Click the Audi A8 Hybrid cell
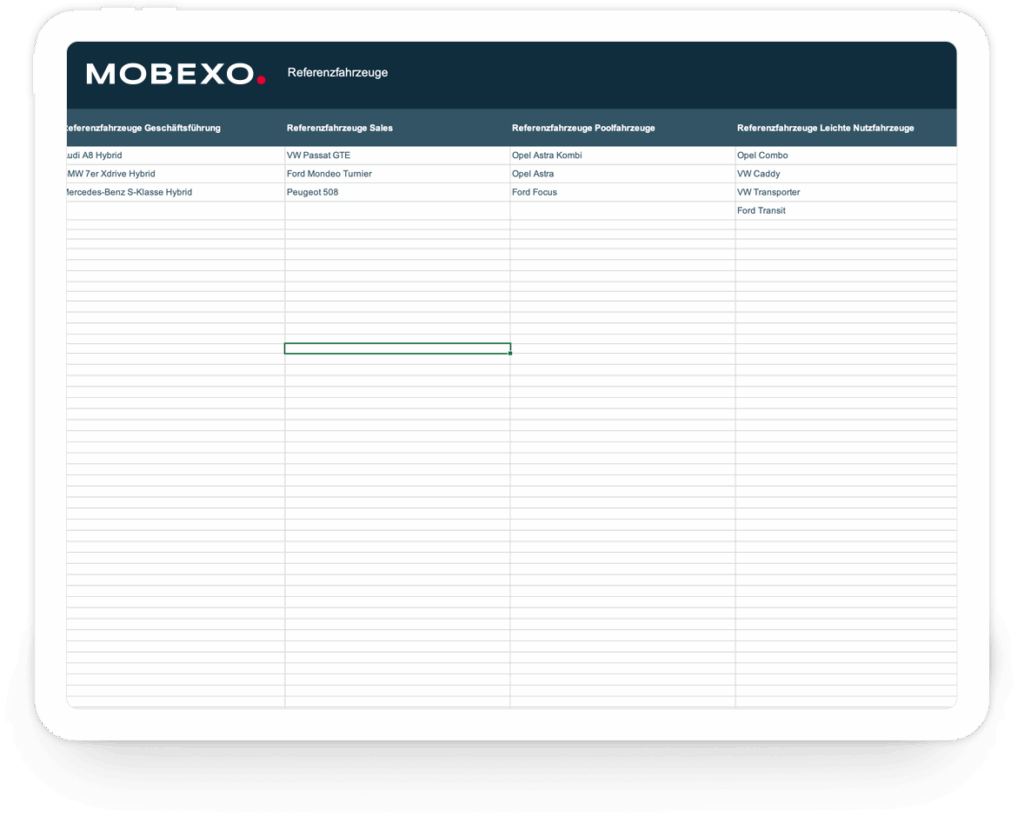This screenshot has width=1024, height=829. pos(95,156)
